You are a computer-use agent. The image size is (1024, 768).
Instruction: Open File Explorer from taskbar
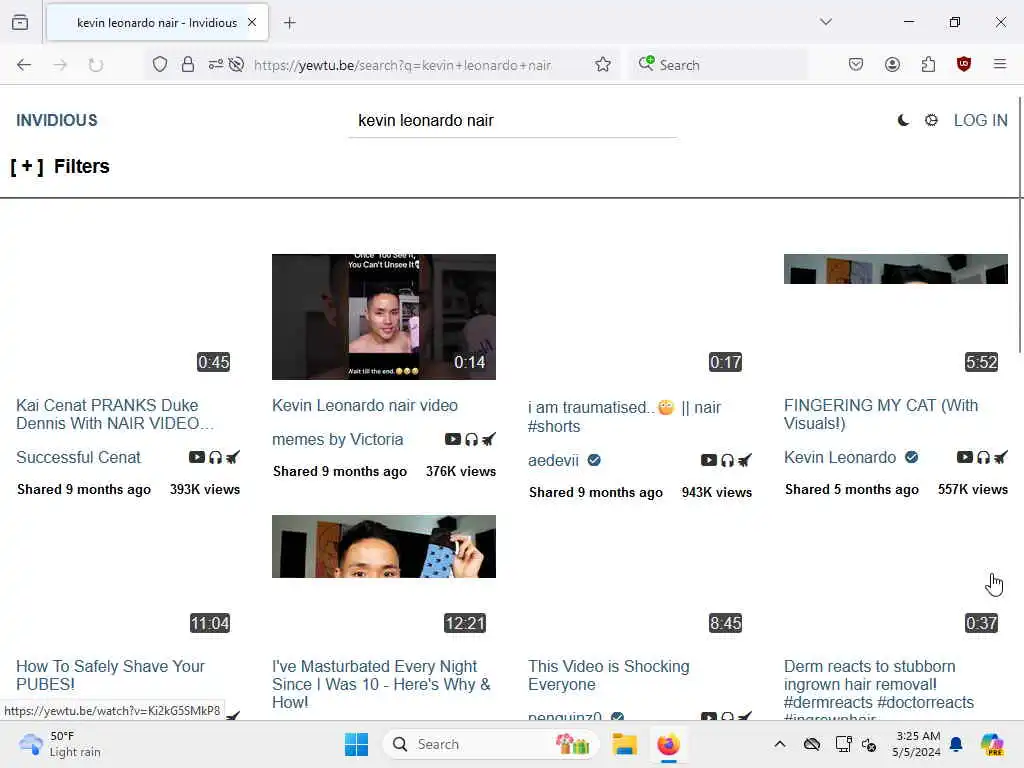pyautogui.click(x=624, y=744)
